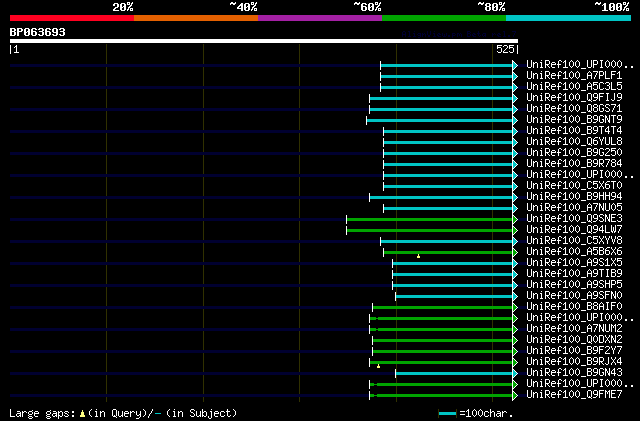Viewport: 640px width, 421px height.
Task: Select the UniRef100_Q6YUL8 label
Action: pyautogui.click(x=574, y=142)
